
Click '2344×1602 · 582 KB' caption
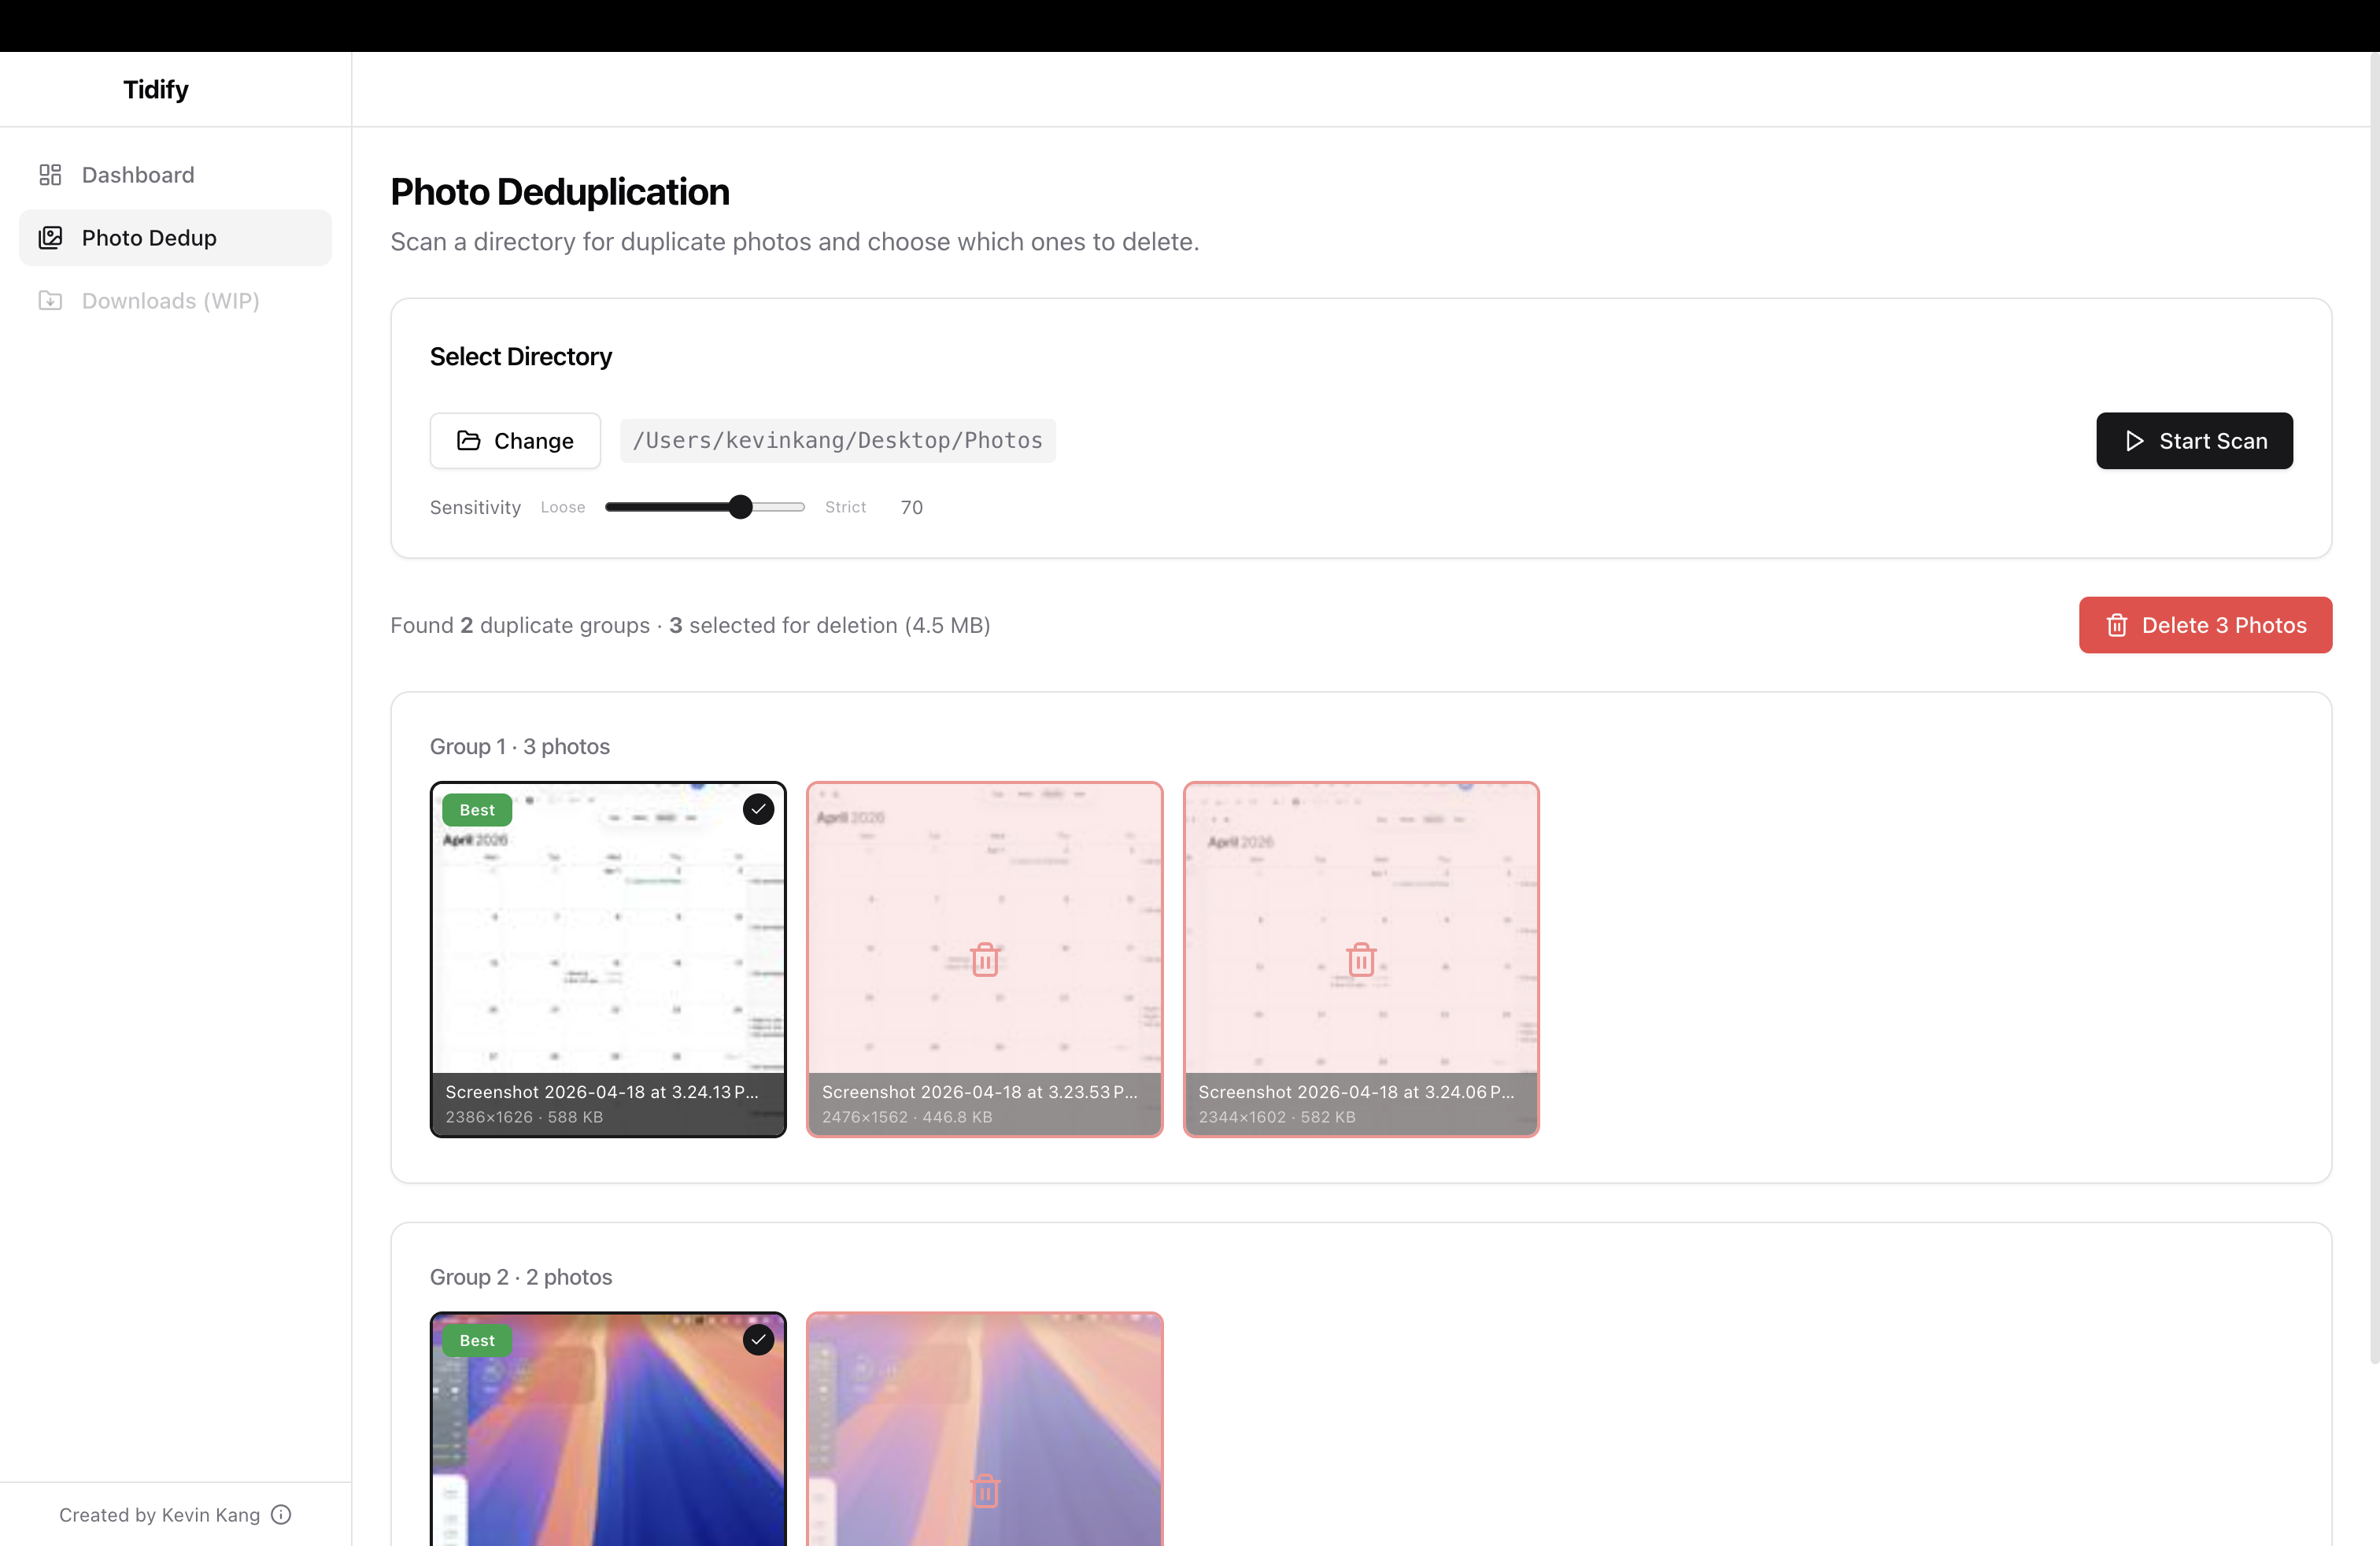[x=1277, y=1117]
